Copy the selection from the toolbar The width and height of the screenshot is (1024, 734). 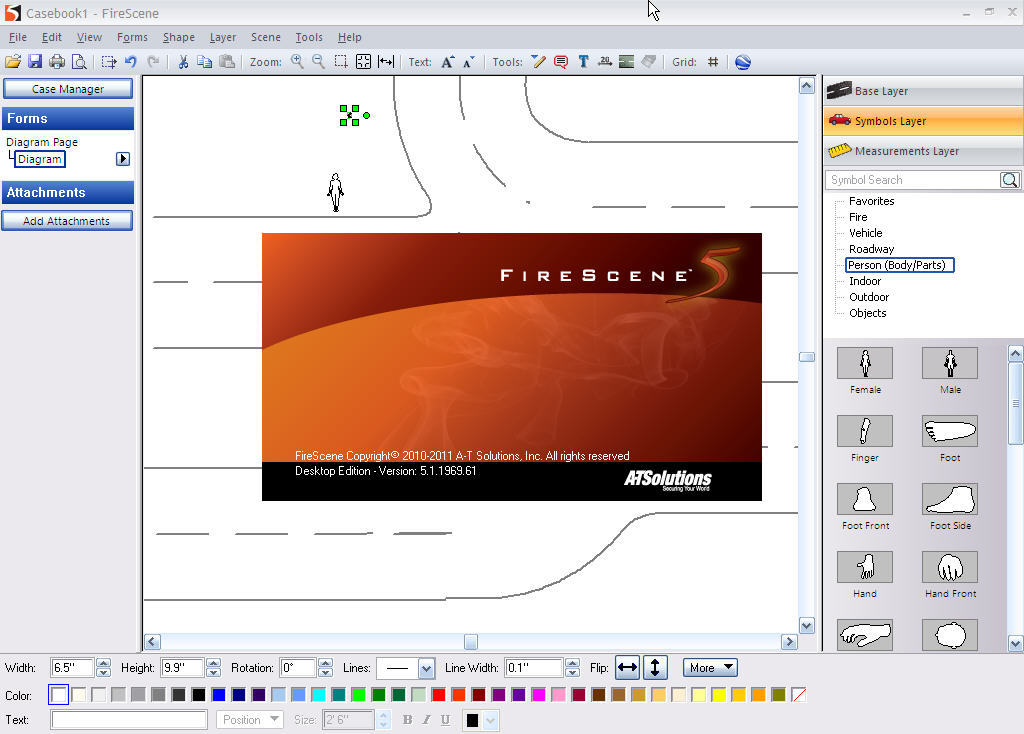[x=204, y=62]
